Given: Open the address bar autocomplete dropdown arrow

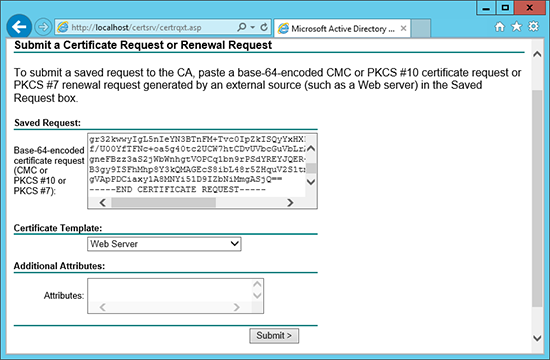Looking at the screenshot, I should (253, 27).
